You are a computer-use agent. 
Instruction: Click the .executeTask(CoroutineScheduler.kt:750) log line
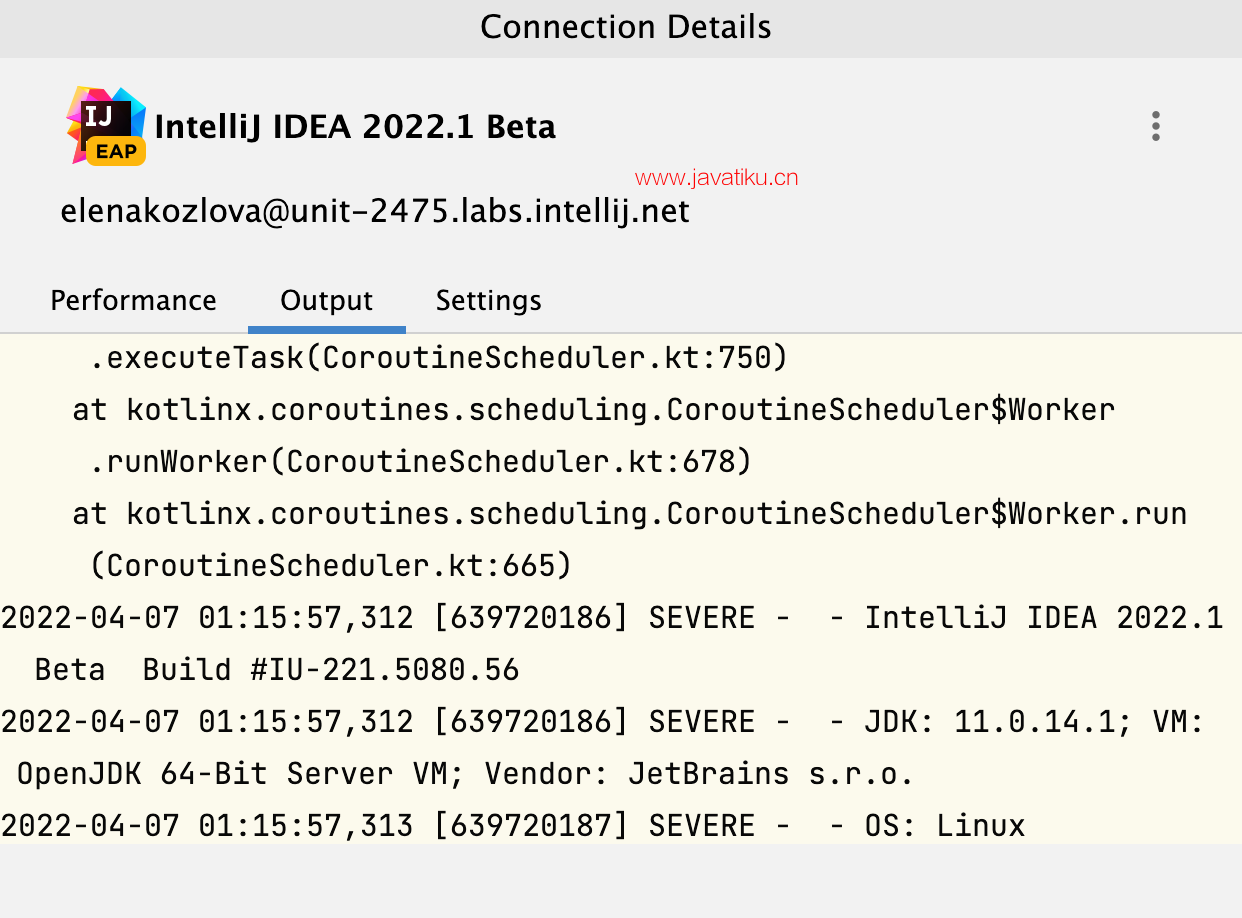439,358
